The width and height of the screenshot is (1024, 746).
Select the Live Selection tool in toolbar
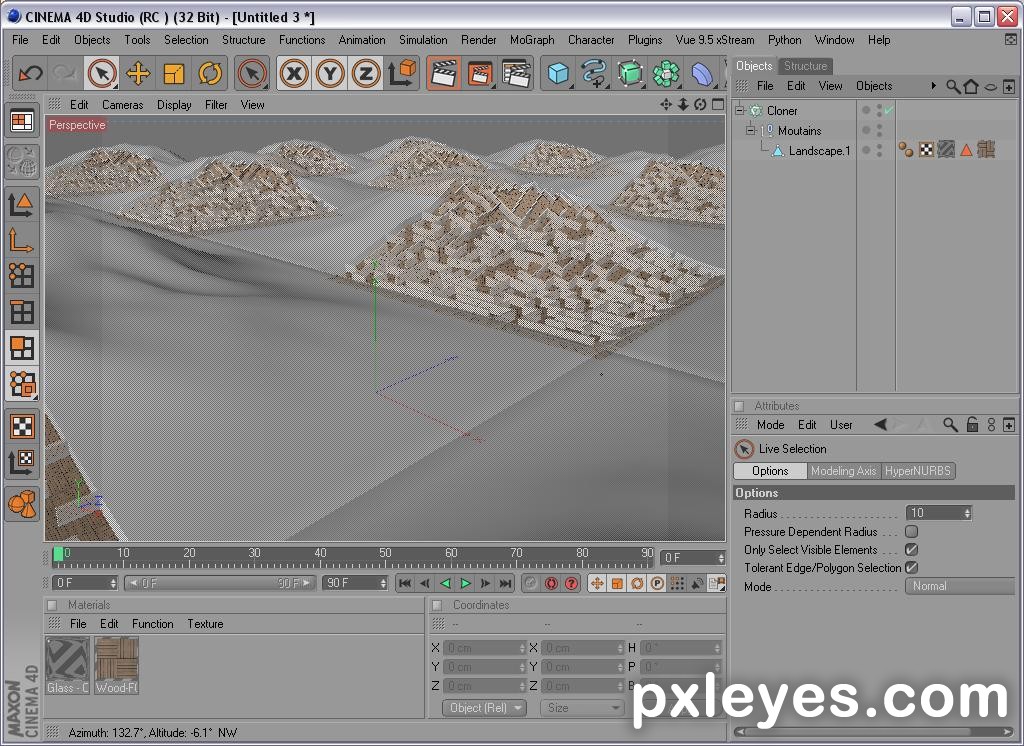(102, 73)
